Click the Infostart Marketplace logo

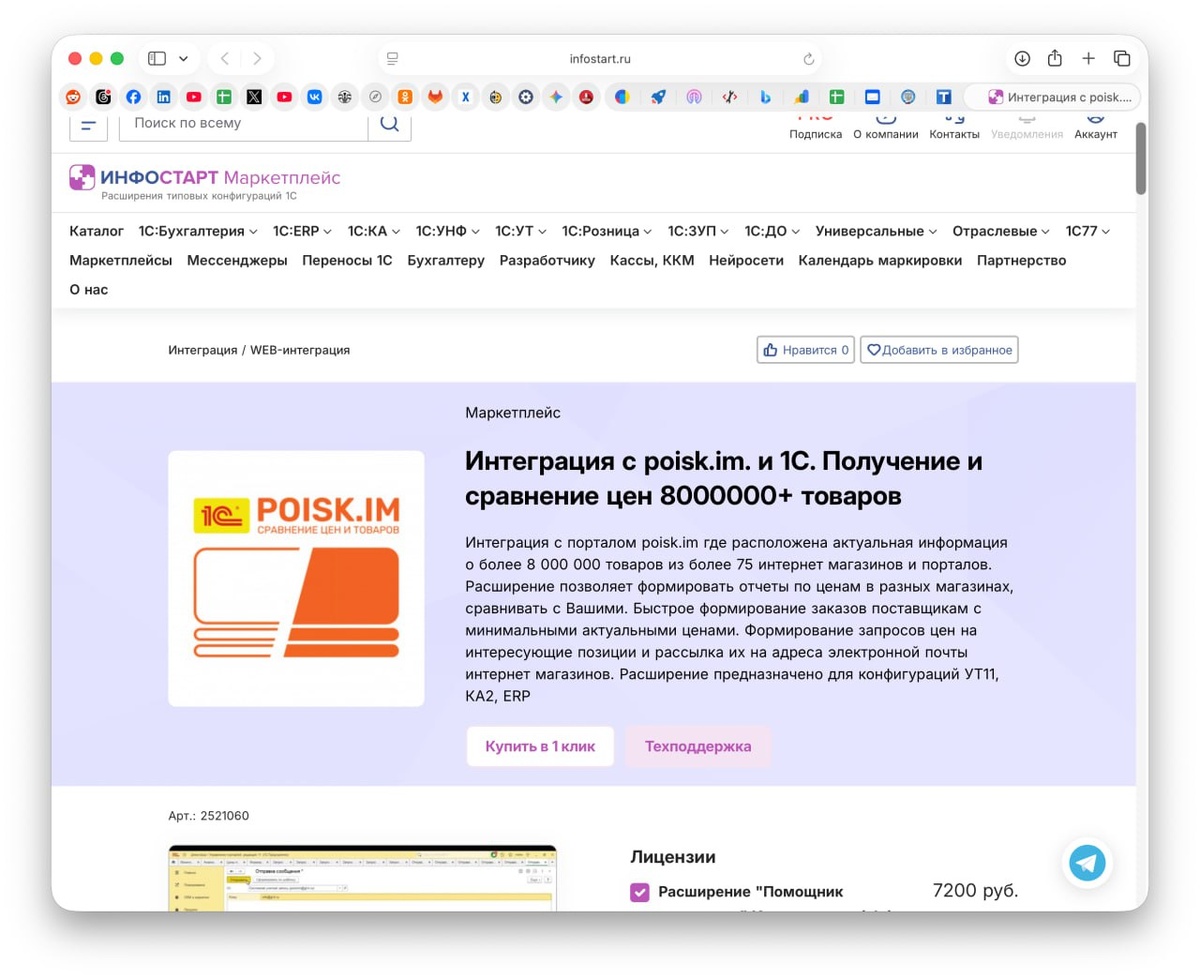[205, 183]
